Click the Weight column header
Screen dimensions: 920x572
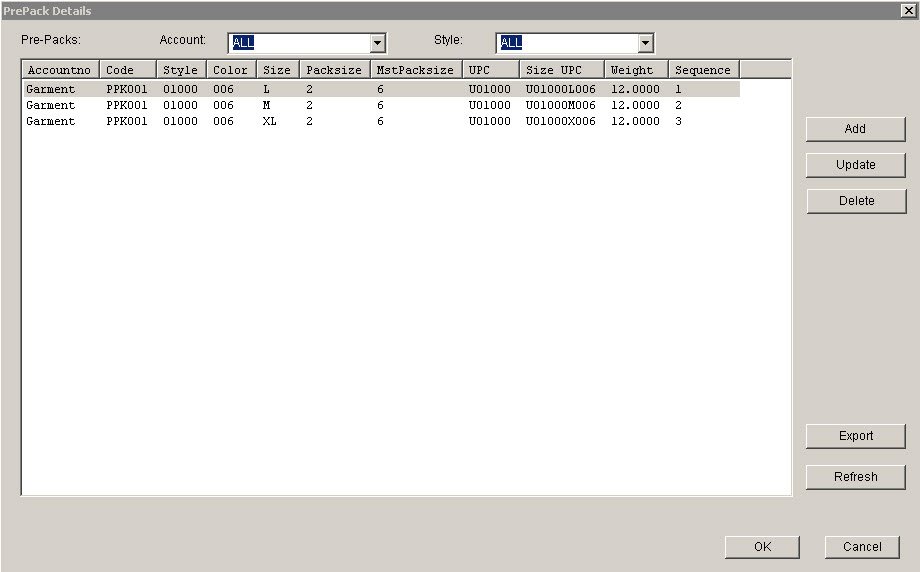(636, 70)
